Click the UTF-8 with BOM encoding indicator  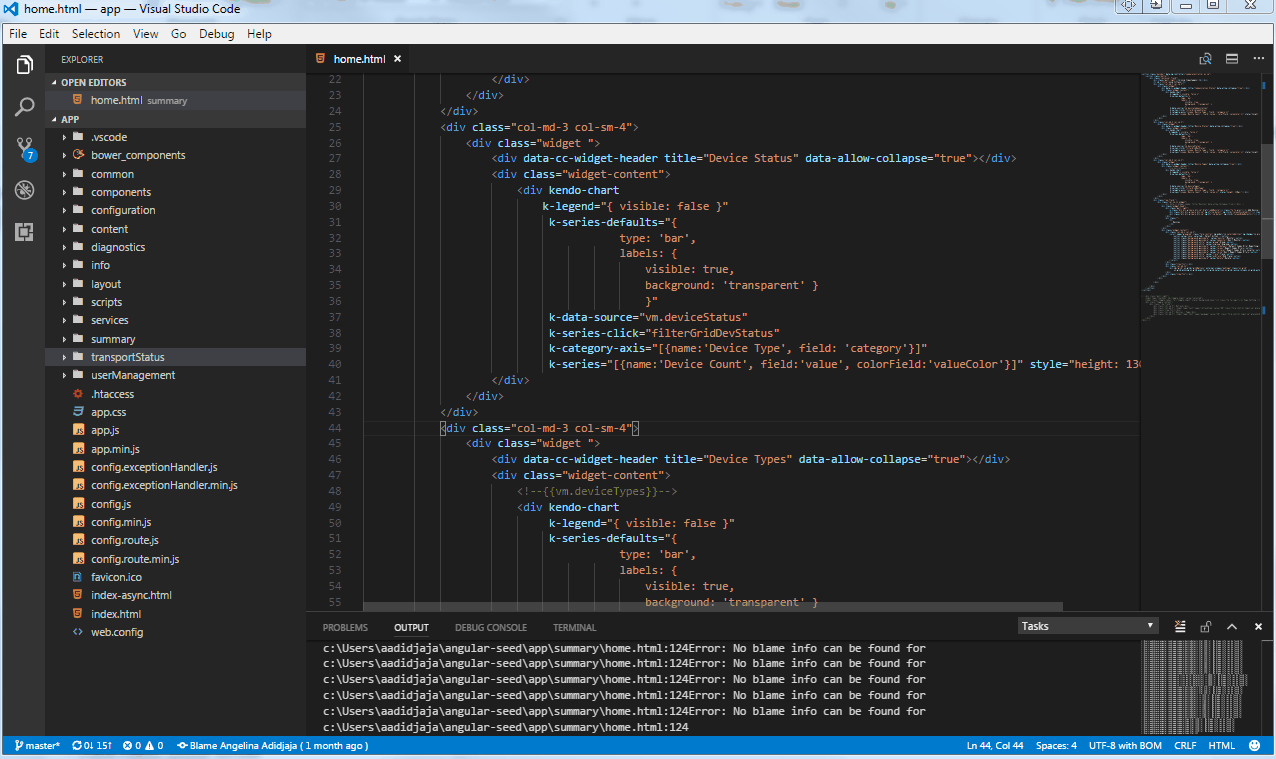tap(1124, 745)
